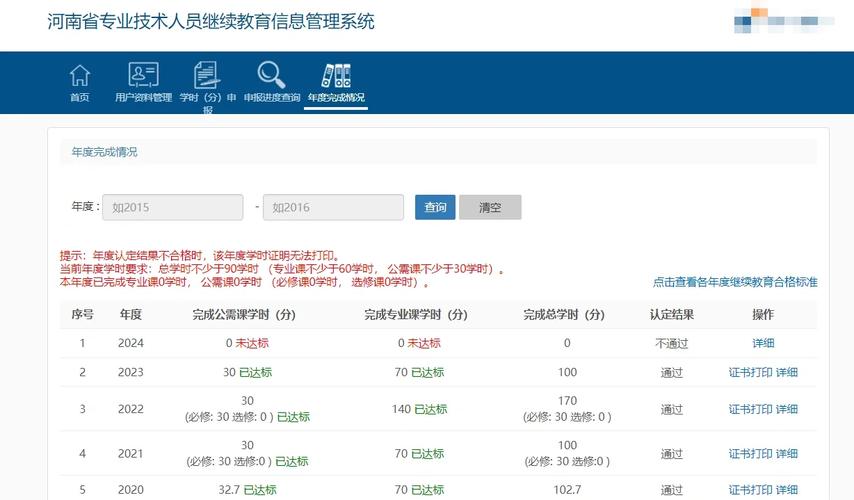Open the 首页 home icon

tap(80, 75)
